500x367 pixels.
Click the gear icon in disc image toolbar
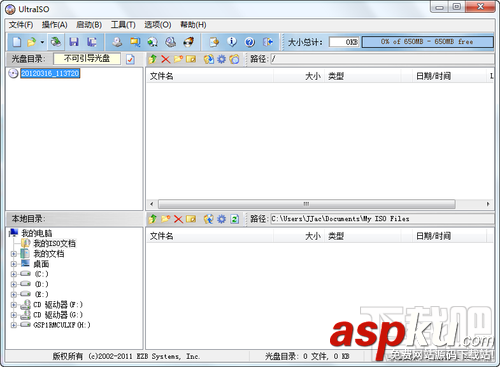(x=221, y=59)
